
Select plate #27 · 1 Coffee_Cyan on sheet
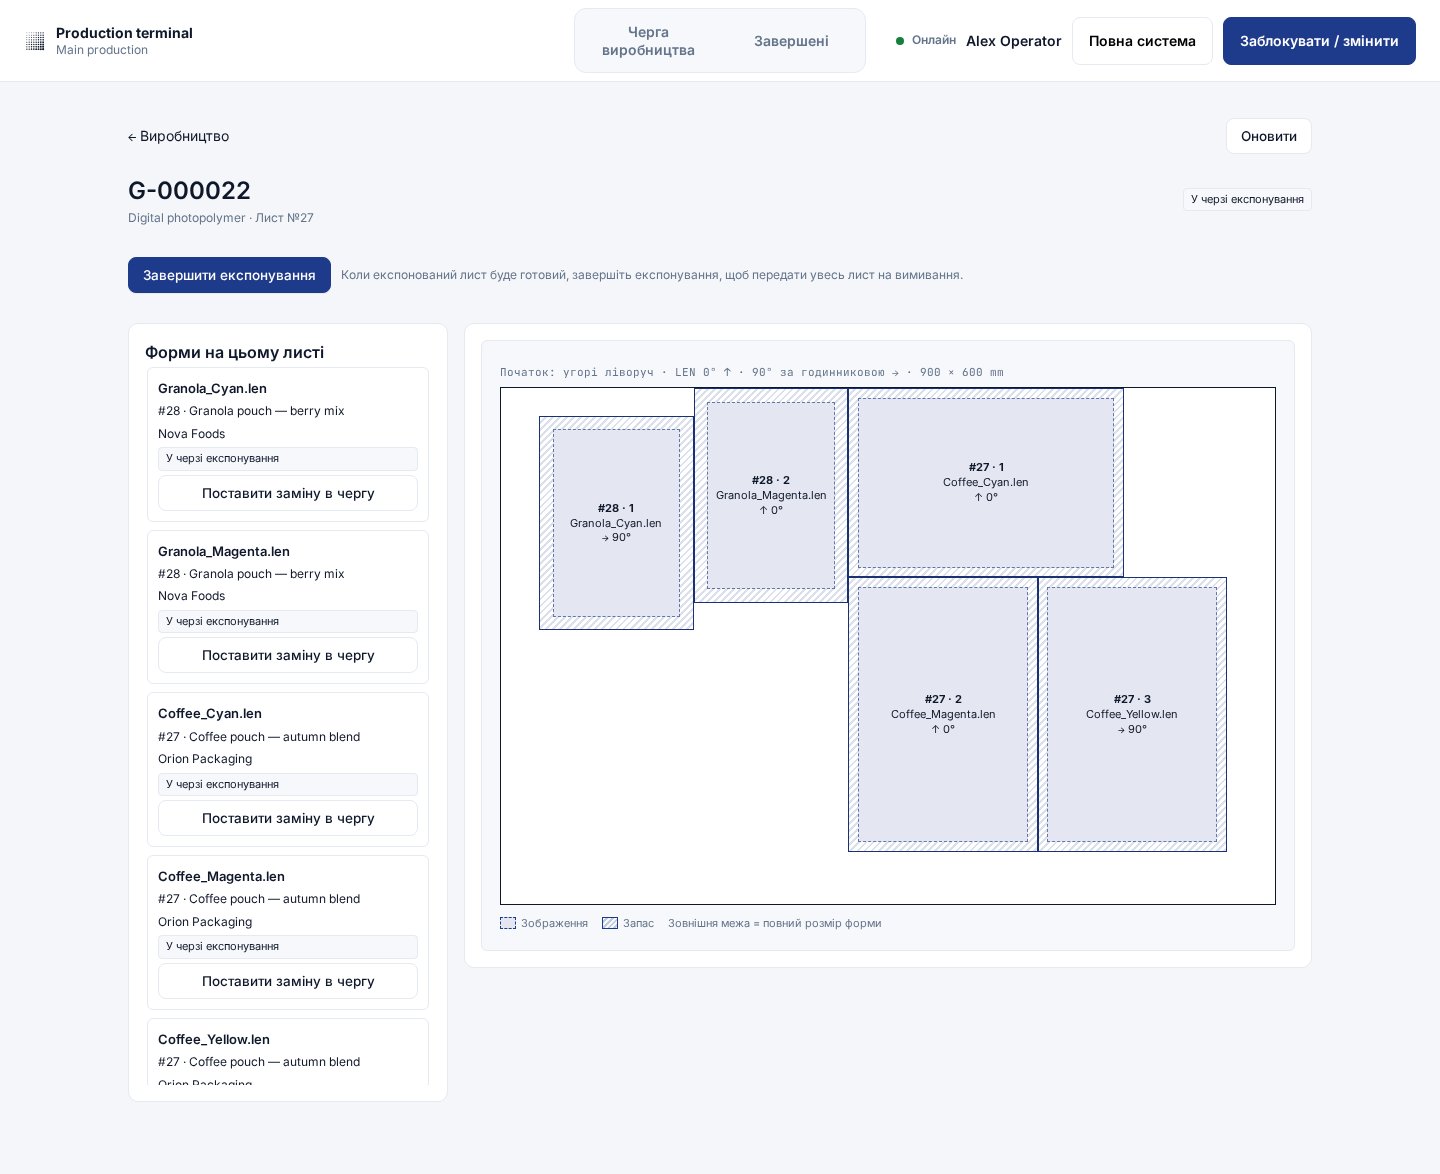tap(986, 482)
